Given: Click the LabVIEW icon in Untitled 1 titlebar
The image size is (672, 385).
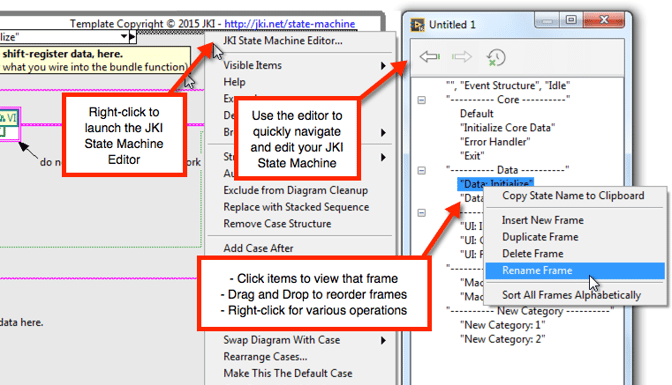Looking at the screenshot, I should point(417,25).
